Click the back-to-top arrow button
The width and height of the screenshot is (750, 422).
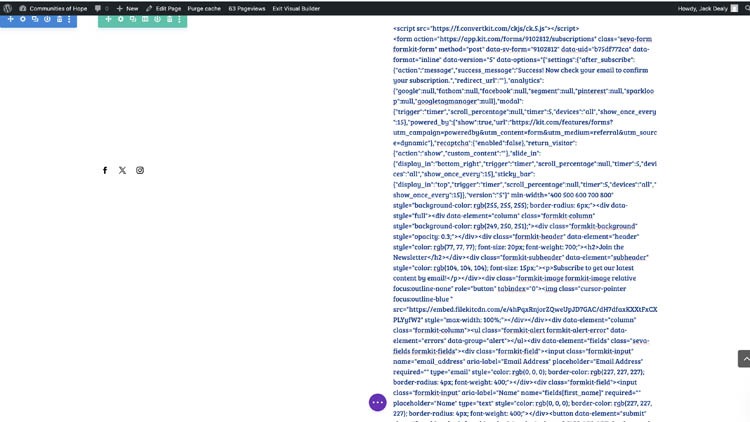[744, 359]
